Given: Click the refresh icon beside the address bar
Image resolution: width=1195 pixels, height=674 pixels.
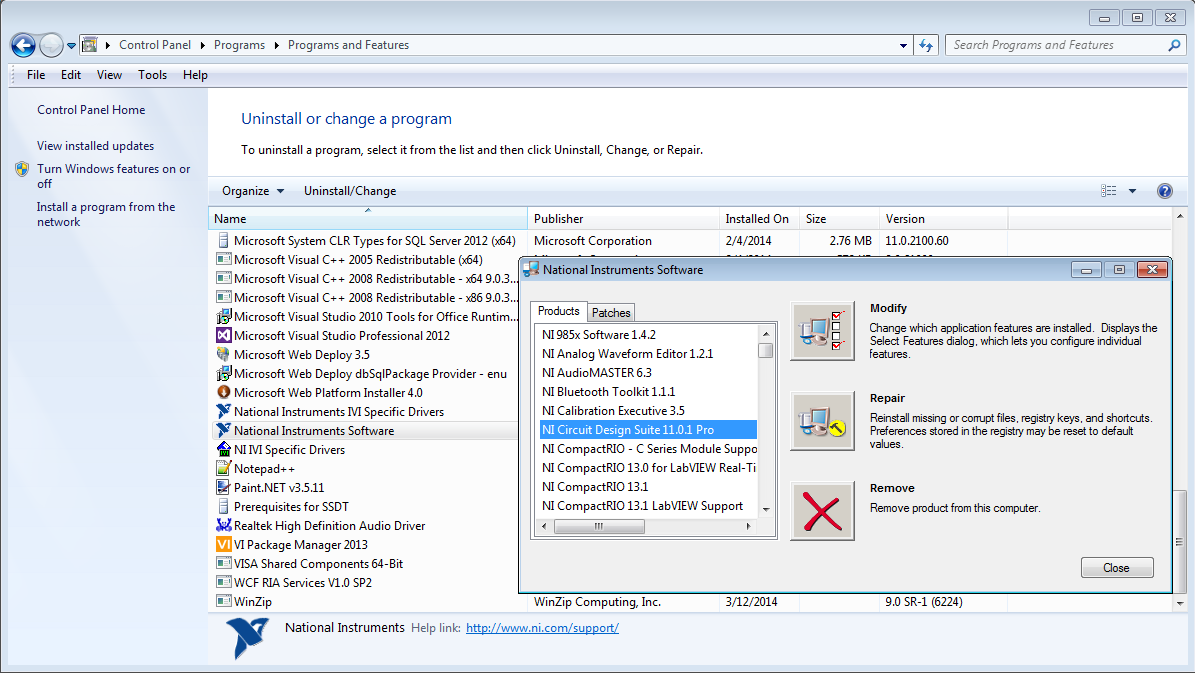Looking at the screenshot, I should pyautogui.click(x=926, y=46).
